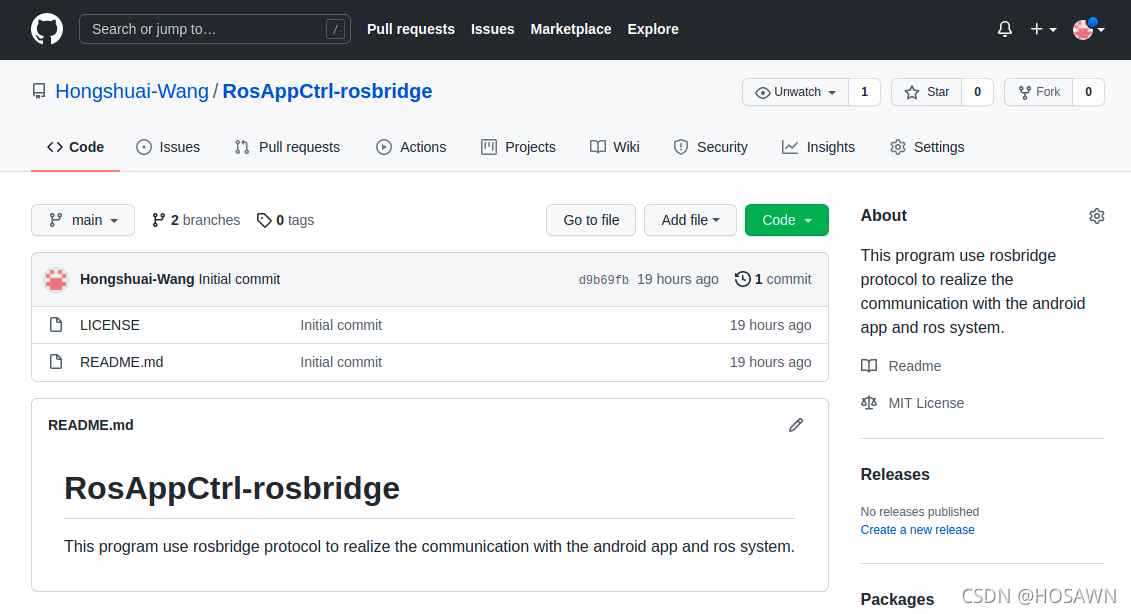Image resolution: width=1131 pixels, height=614 pixels.
Task: Click the LICENSE file icon
Action: pyautogui.click(x=56, y=325)
